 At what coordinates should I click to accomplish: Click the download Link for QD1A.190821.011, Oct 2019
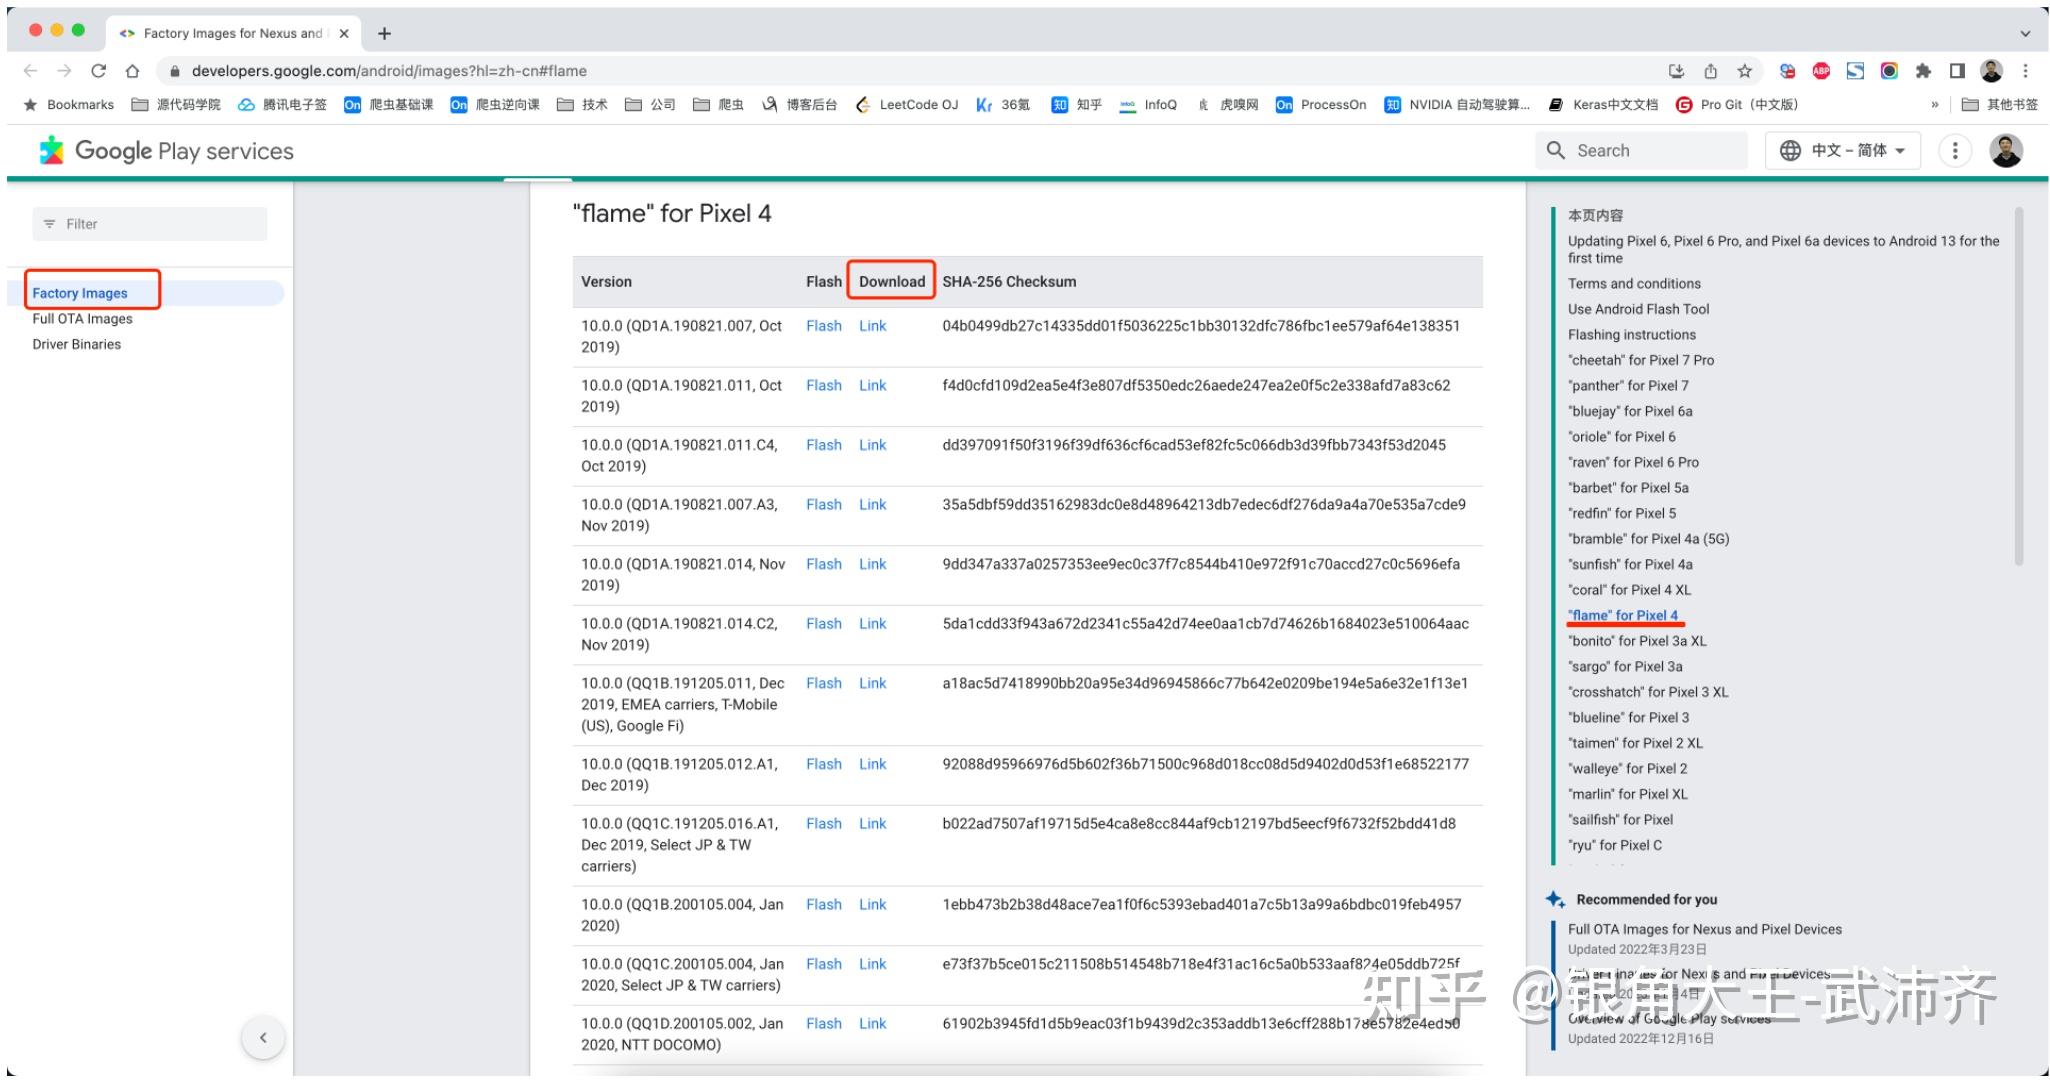click(873, 385)
